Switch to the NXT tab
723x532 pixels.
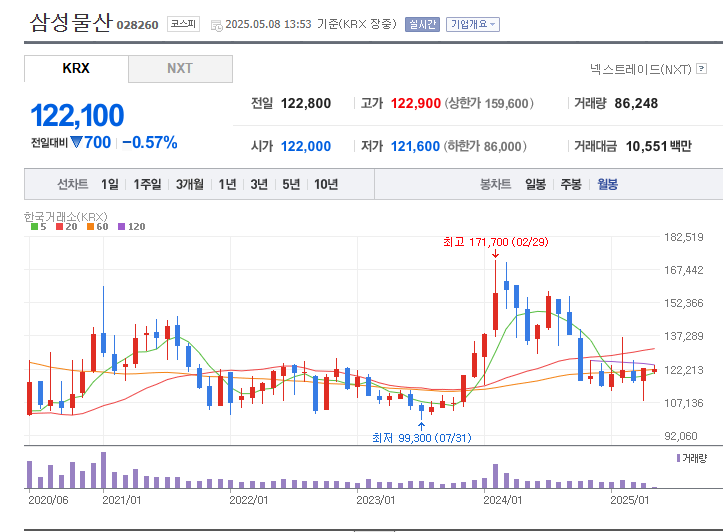[x=180, y=68]
